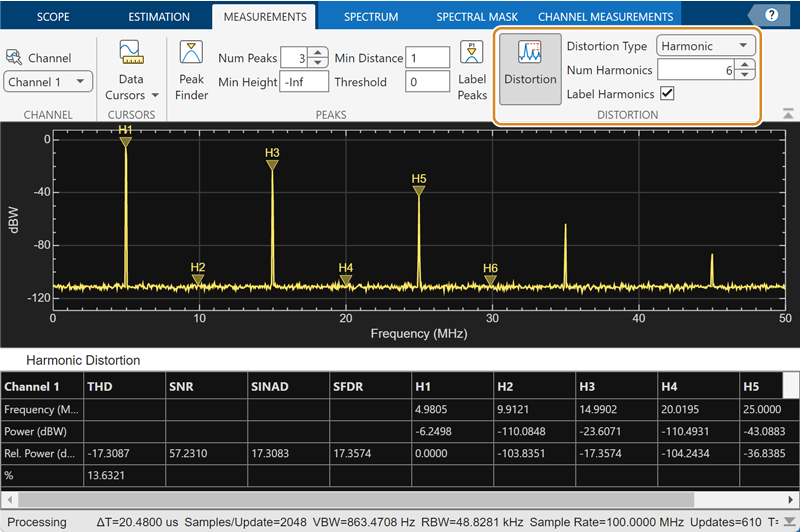The image size is (801, 532).
Task: Select SFDR value 17.3574 cell
Action: [370, 453]
